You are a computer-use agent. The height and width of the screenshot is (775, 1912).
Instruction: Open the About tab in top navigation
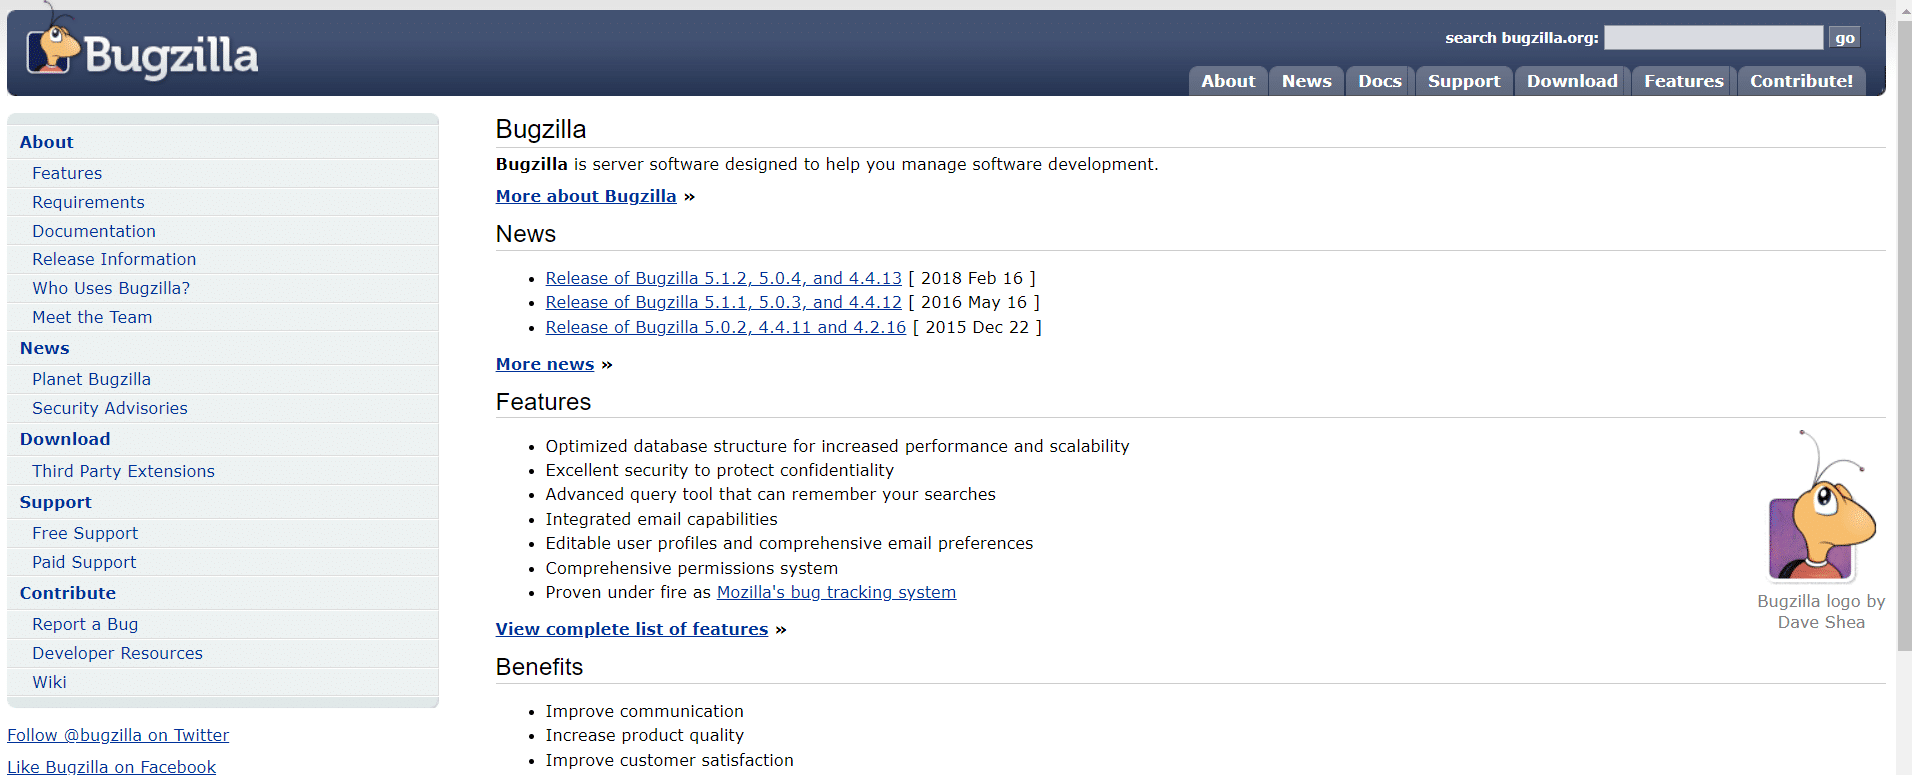point(1228,81)
